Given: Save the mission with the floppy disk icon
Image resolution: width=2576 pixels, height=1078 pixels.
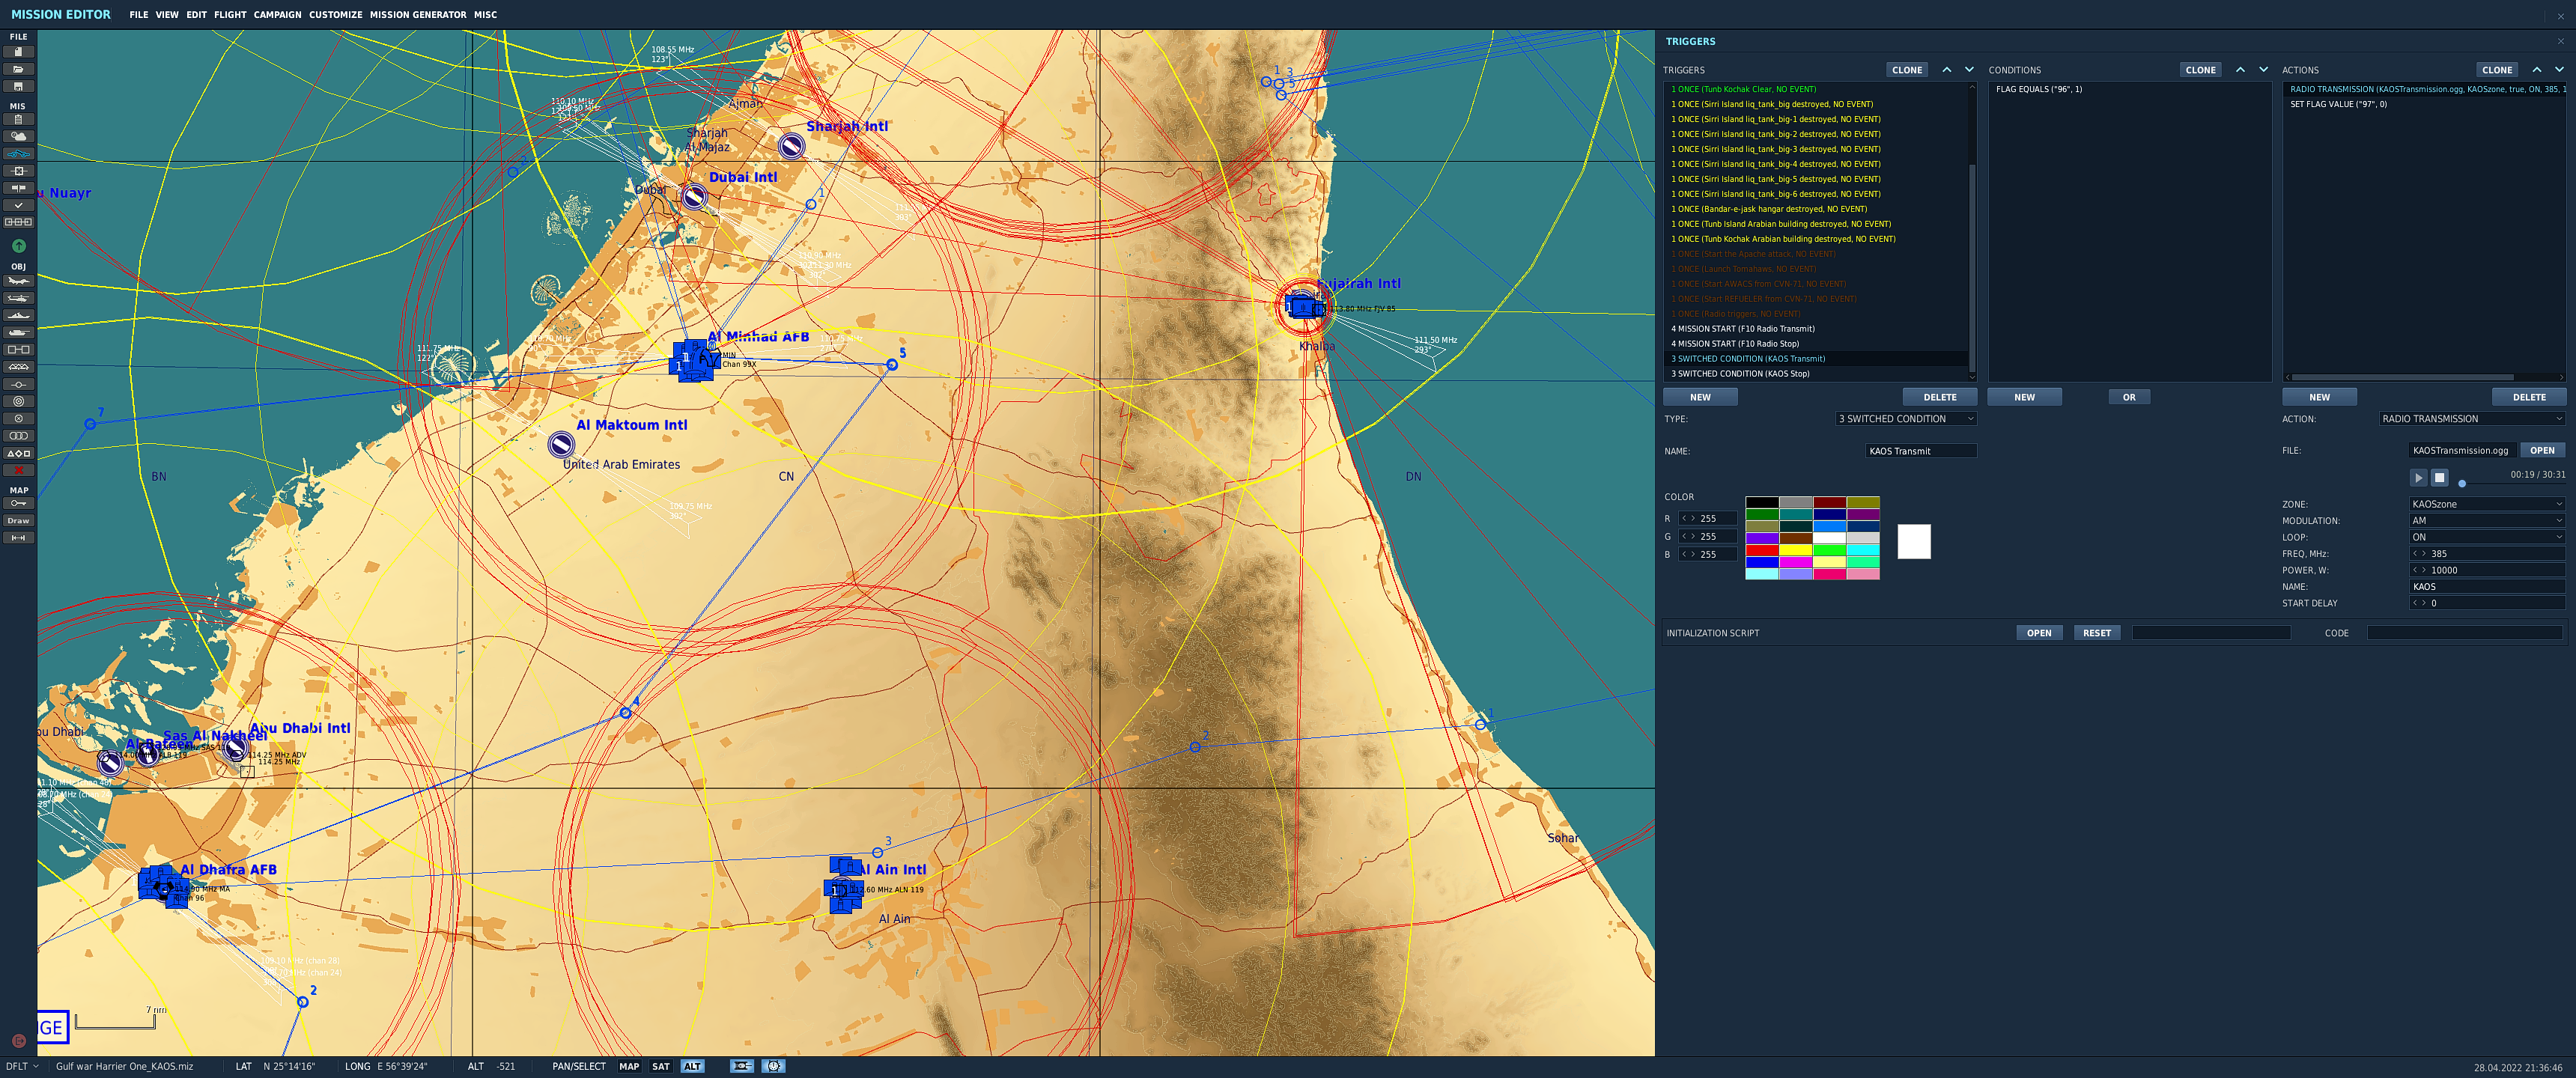Looking at the screenshot, I should pos(18,86).
